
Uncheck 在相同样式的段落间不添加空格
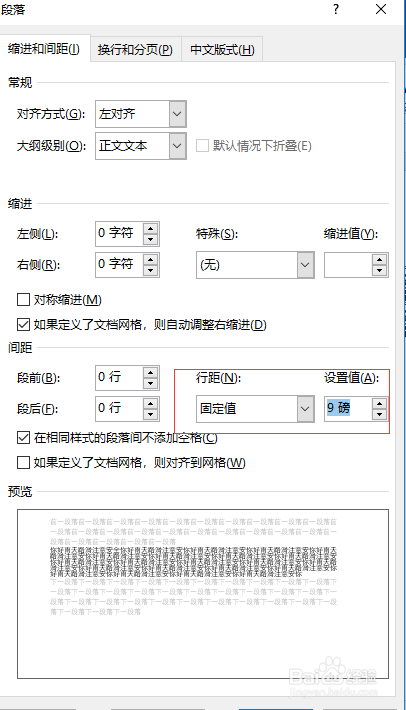point(23,438)
